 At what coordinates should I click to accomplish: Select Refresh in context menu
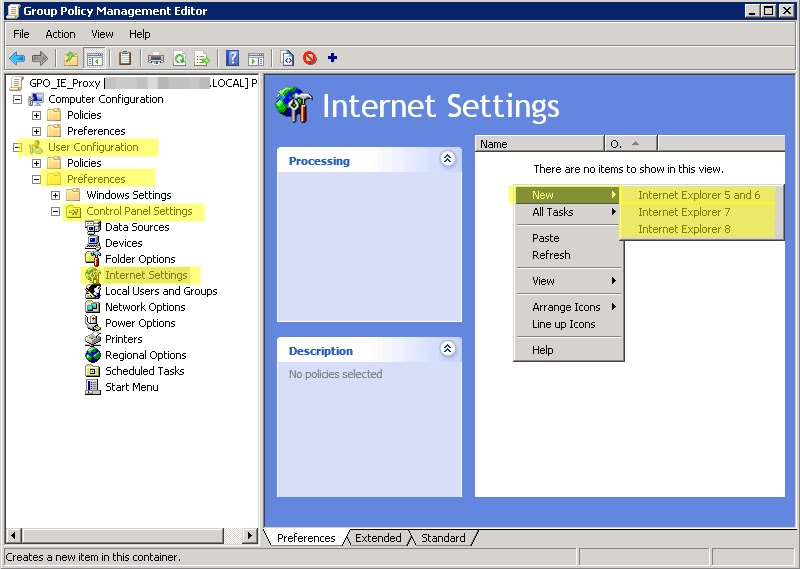(x=568, y=255)
